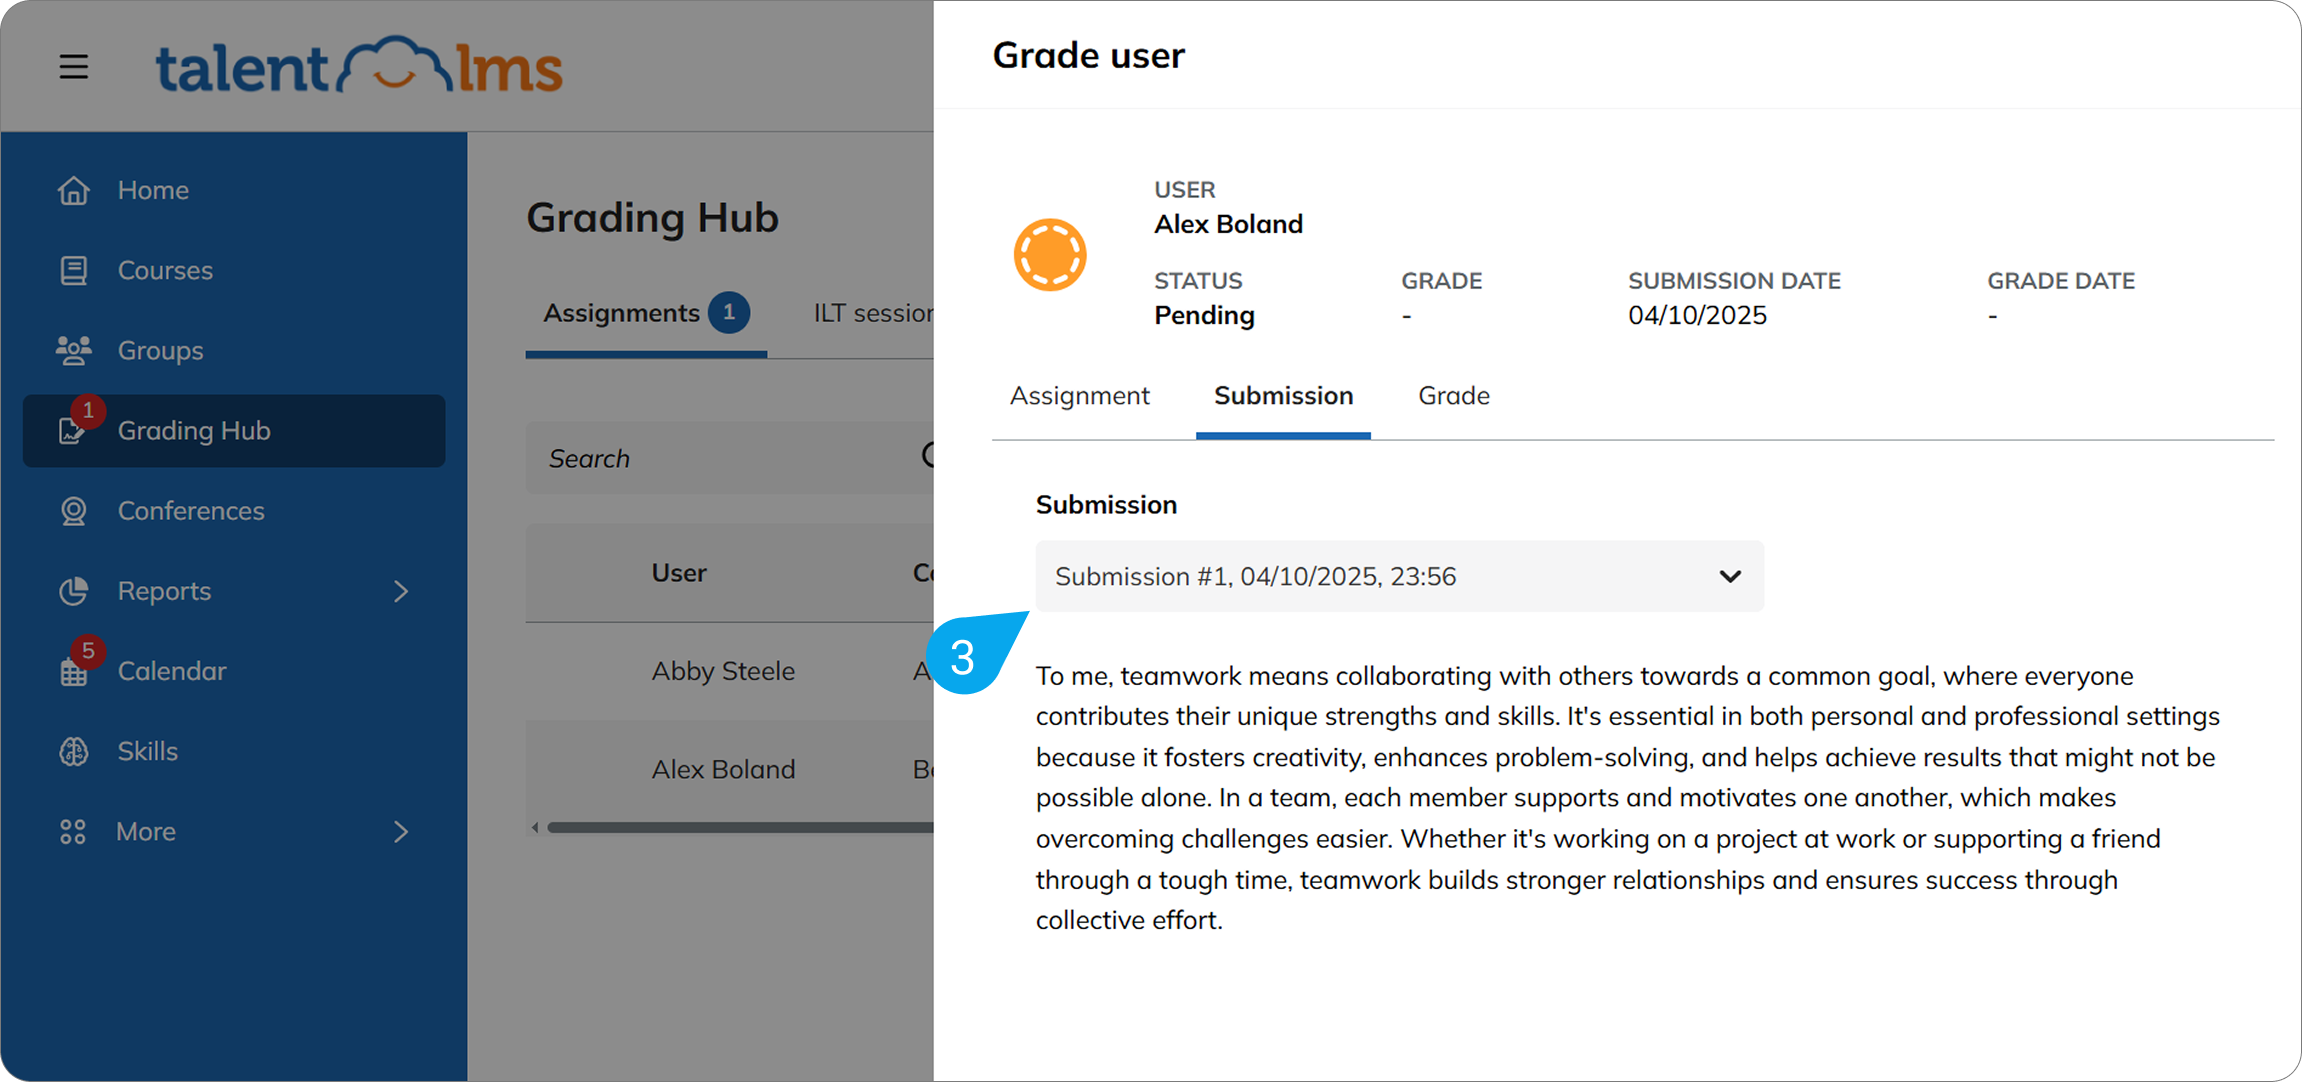Click the Groups people icon

pyautogui.click(x=73, y=350)
